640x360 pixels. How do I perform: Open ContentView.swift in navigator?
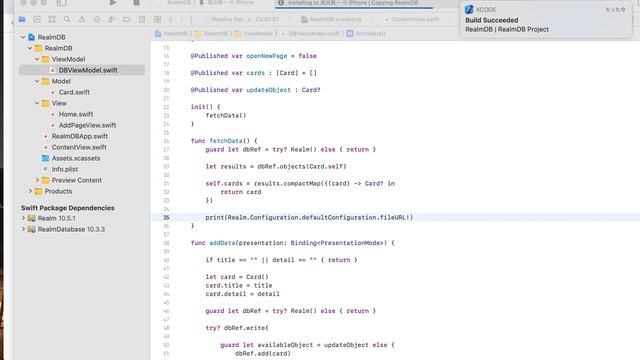79,147
